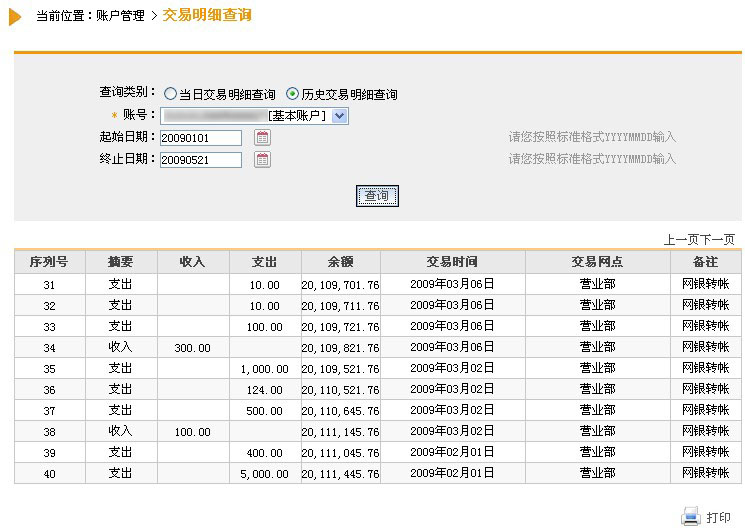Image resolution: width=745 pixels, height=528 pixels.
Task: Click the 余额 column header
Action: pos(340,262)
